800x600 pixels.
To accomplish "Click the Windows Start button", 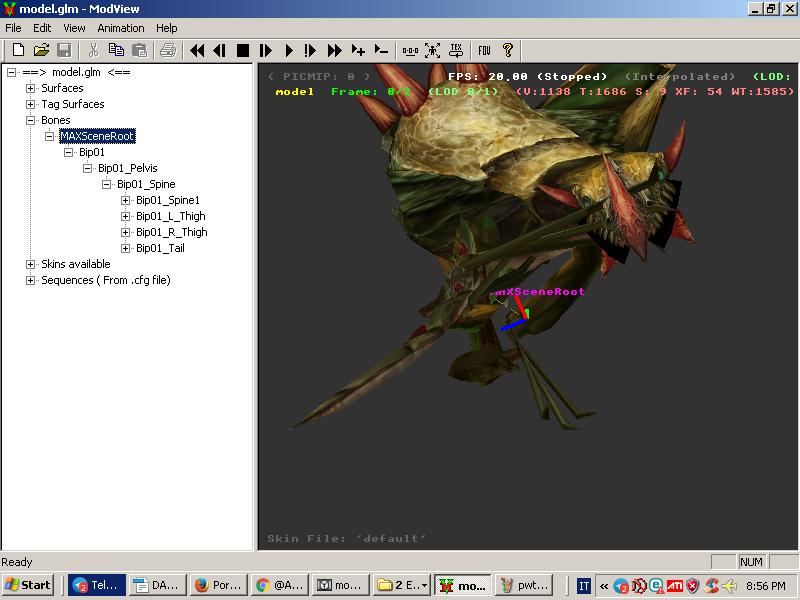I will (x=29, y=585).
